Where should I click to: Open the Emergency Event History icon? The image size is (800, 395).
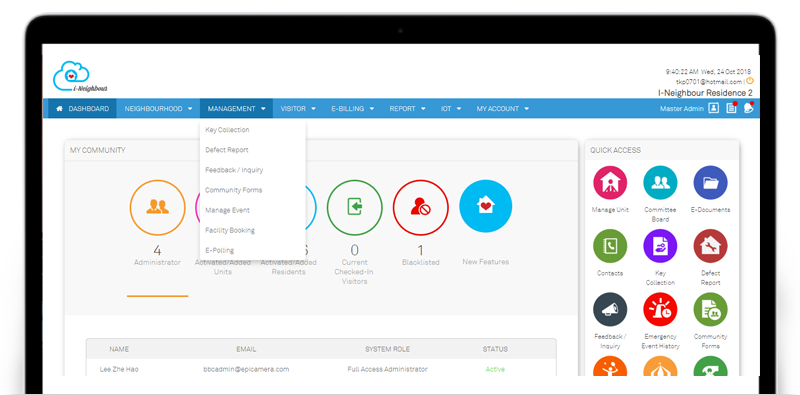pos(660,309)
